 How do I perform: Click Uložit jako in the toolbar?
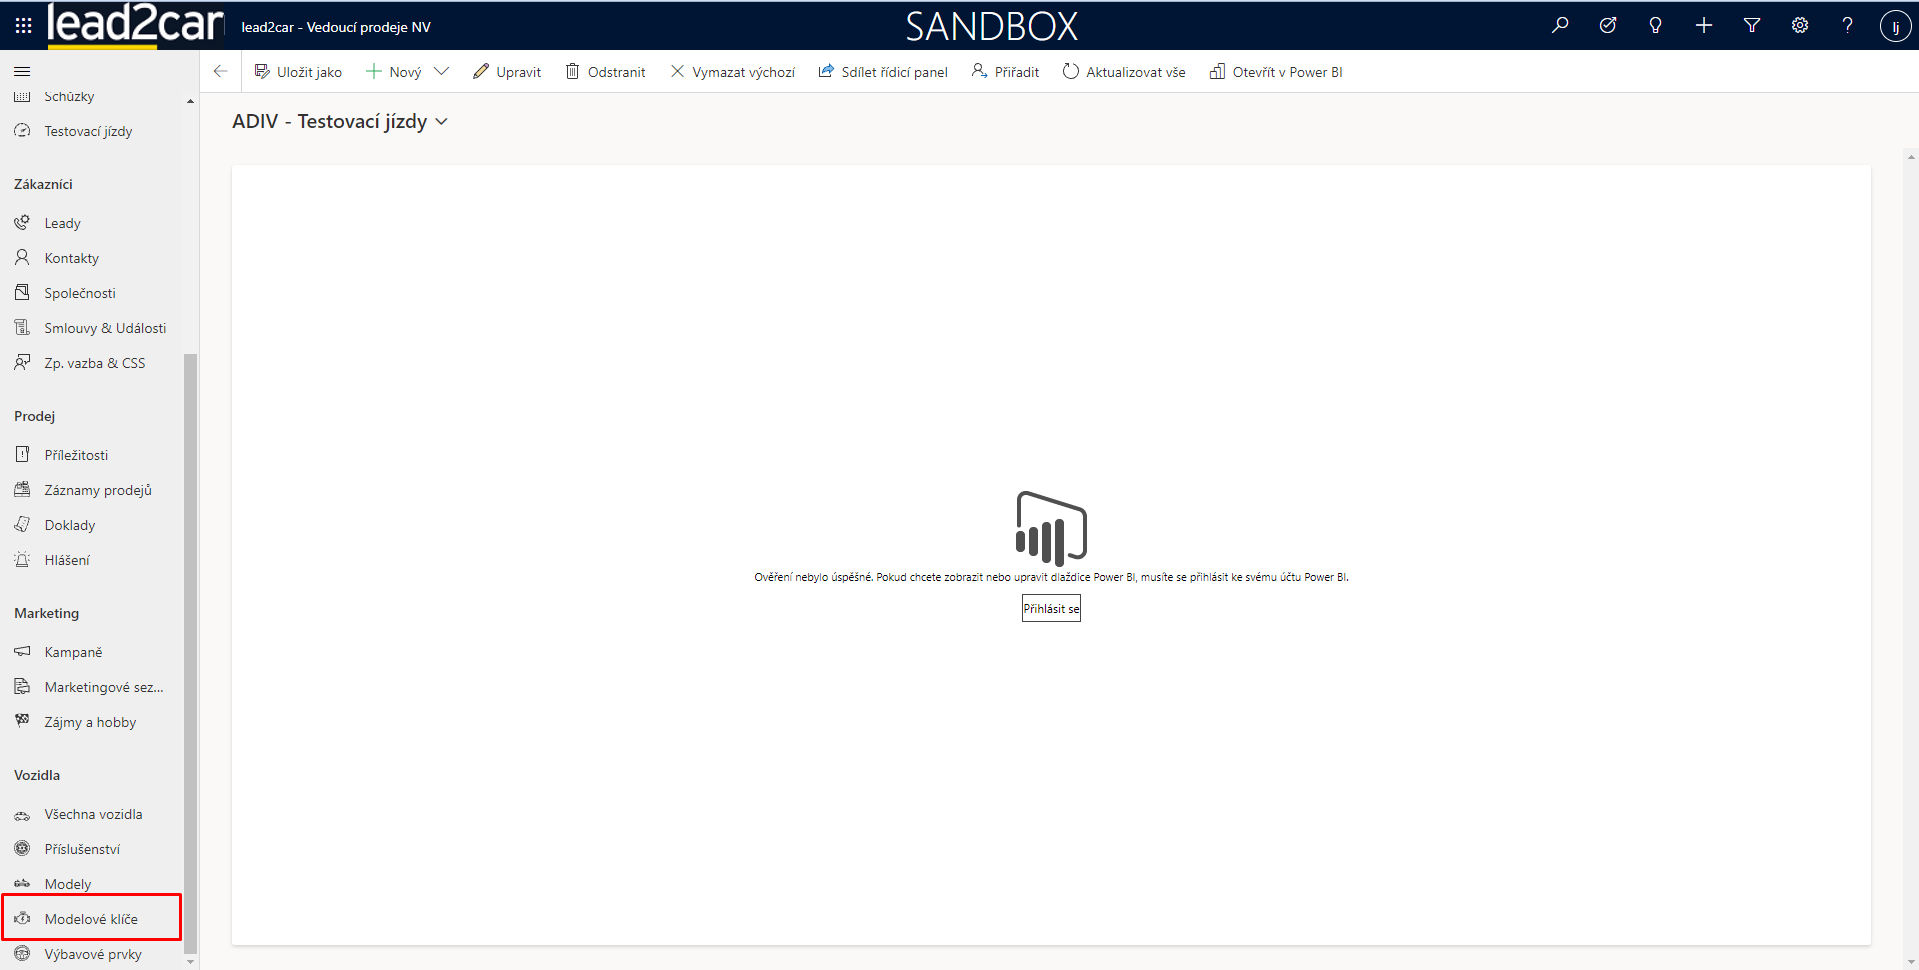(298, 72)
